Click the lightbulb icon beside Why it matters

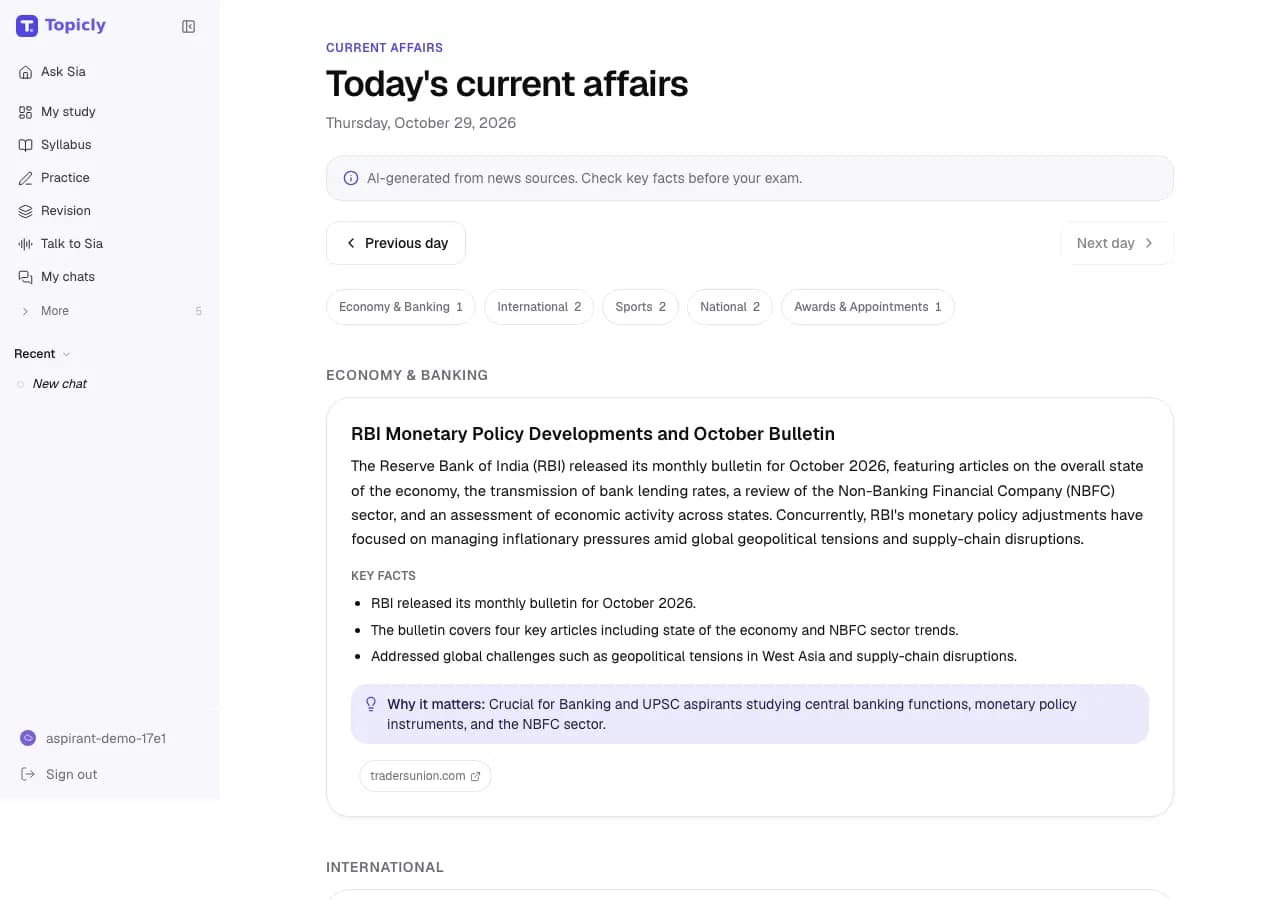371,704
